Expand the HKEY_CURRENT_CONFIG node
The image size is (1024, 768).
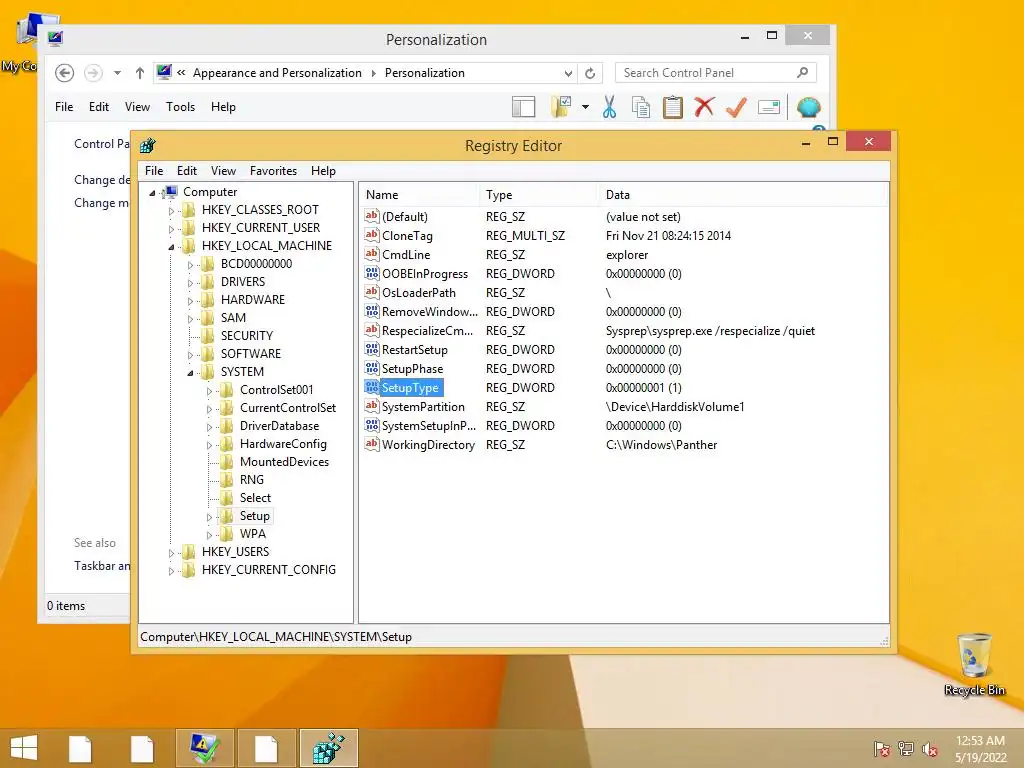[x=171, y=571]
